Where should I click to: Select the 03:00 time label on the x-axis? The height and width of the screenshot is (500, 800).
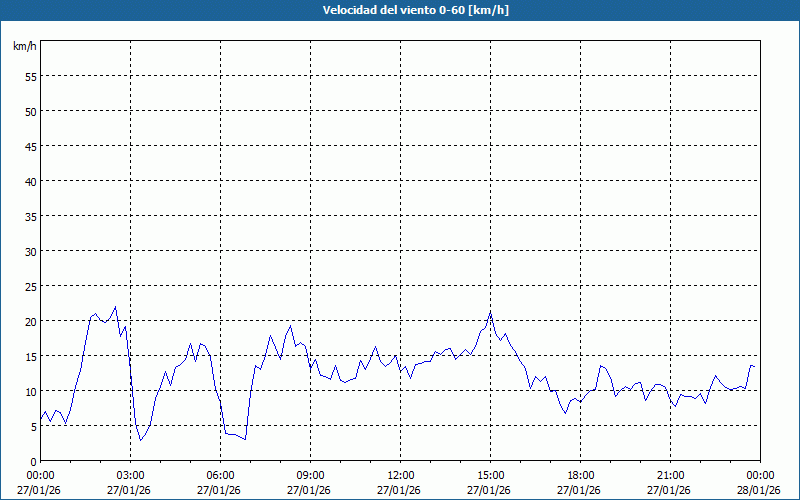pos(130,475)
